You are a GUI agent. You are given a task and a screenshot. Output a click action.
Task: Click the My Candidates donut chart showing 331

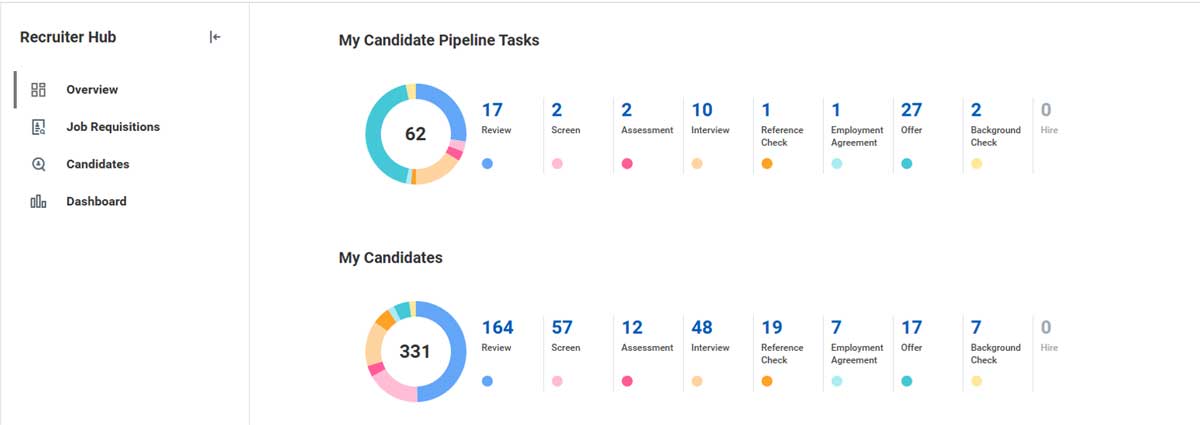point(416,351)
